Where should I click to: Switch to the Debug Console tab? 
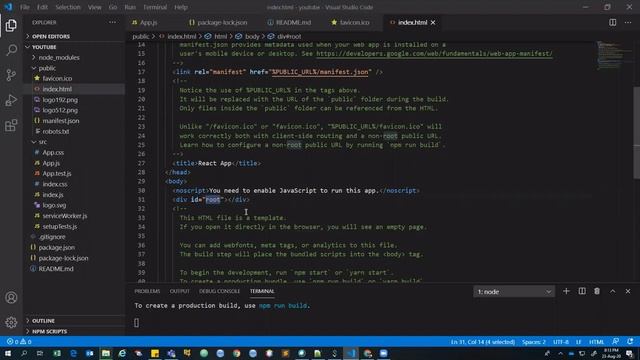click(220, 291)
